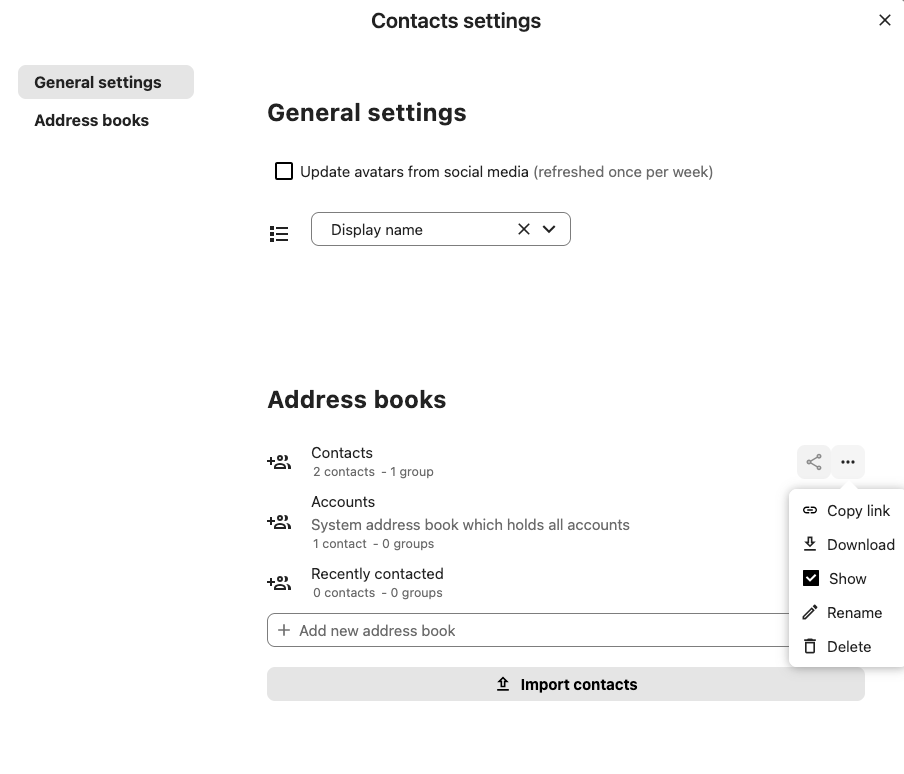Select Download to export the Contacts book
Image resolution: width=904 pixels, height=774 pixels.
tap(861, 544)
